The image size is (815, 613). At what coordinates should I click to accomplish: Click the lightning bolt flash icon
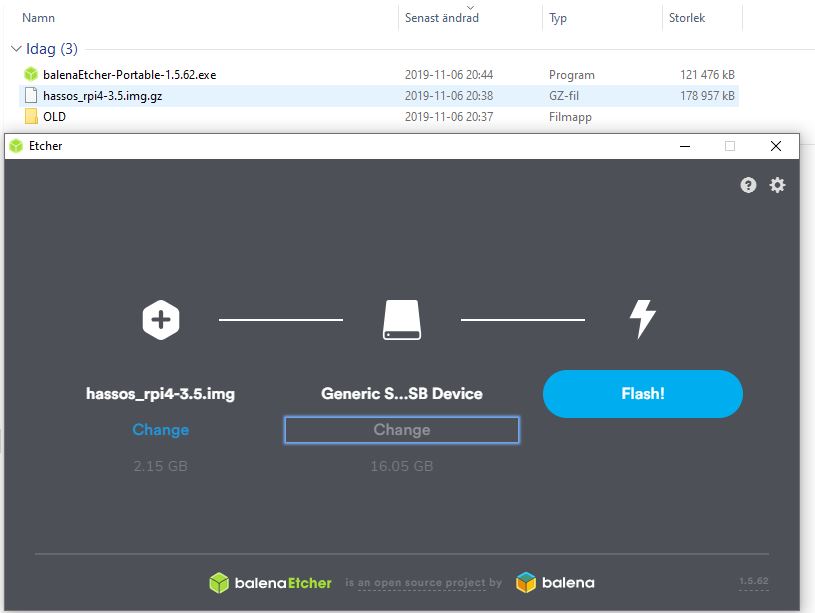point(642,319)
